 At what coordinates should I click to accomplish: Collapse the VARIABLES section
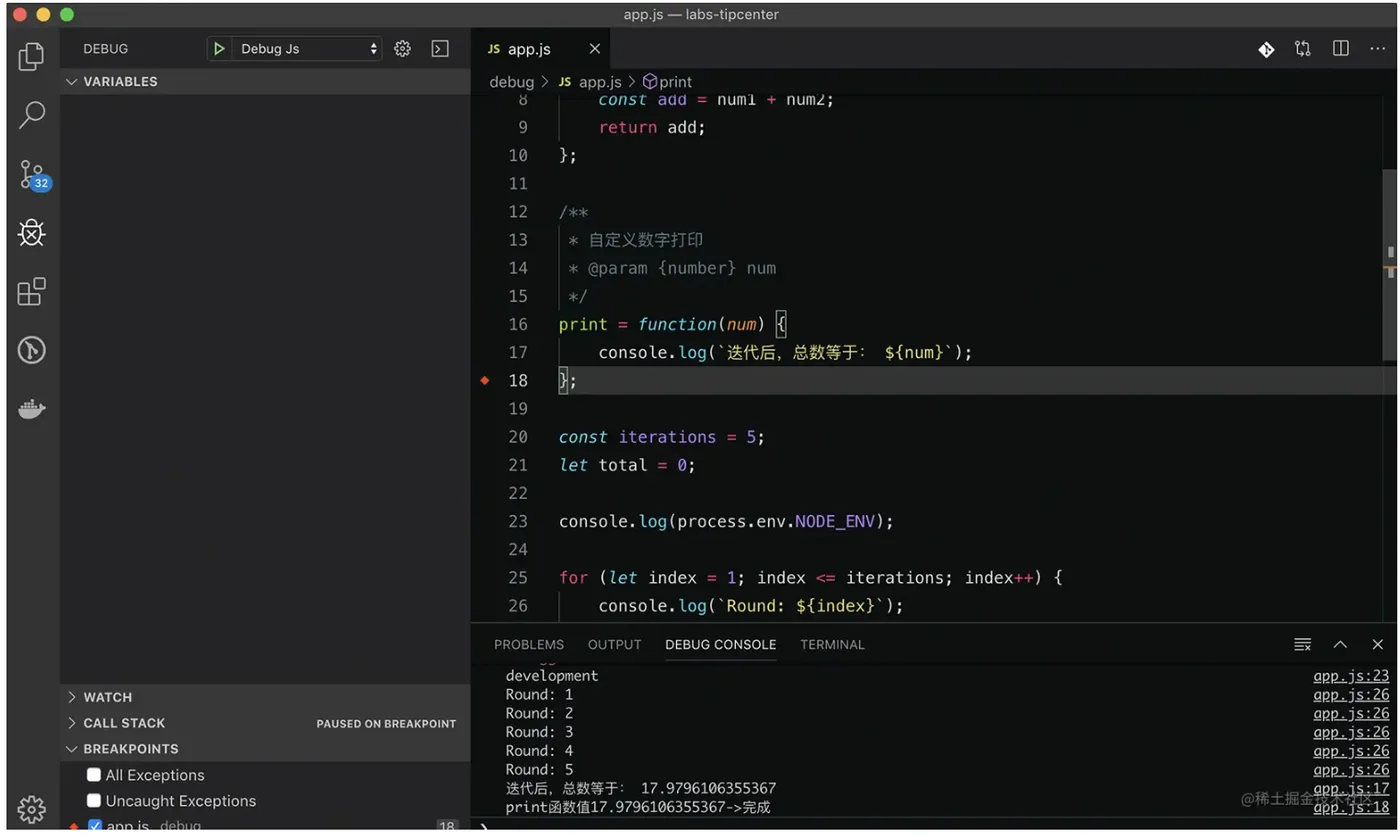coord(265,82)
